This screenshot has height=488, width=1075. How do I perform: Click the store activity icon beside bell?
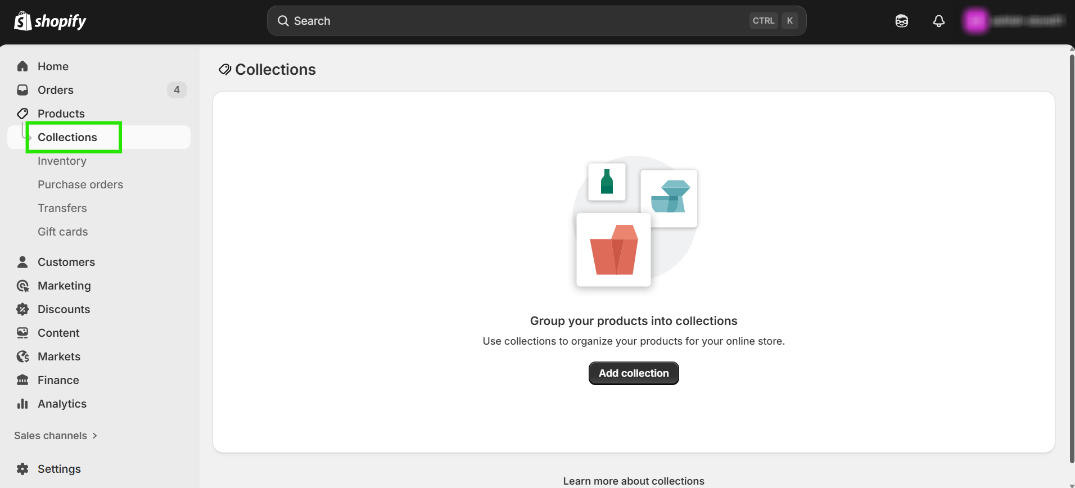(x=902, y=21)
